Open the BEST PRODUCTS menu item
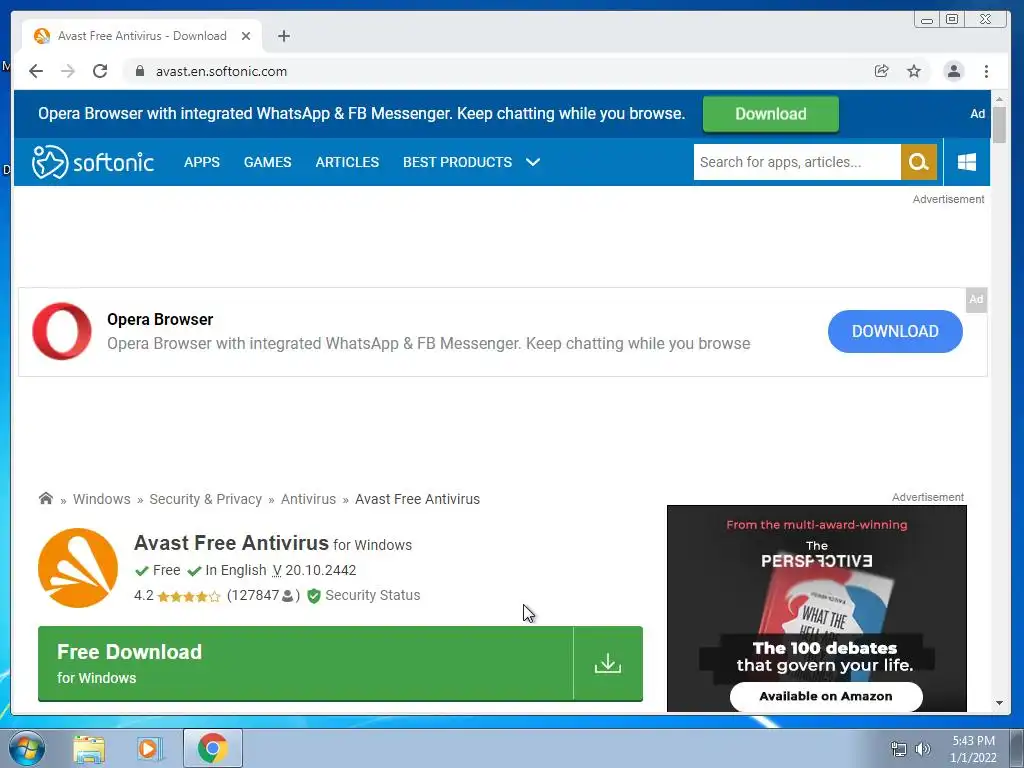Screen dimensions: 1024x768 [457, 162]
